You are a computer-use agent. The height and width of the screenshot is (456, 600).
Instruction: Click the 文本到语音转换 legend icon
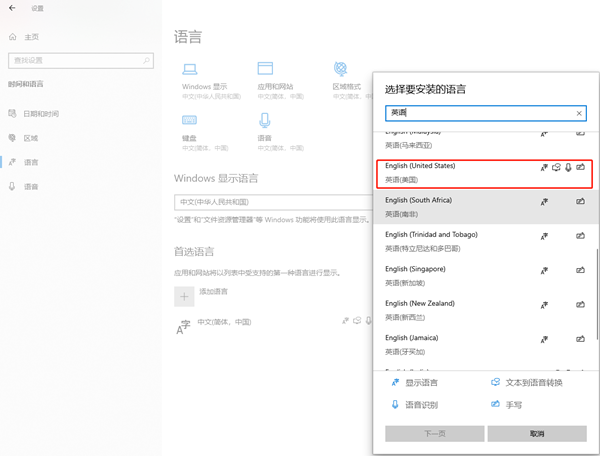click(496, 382)
